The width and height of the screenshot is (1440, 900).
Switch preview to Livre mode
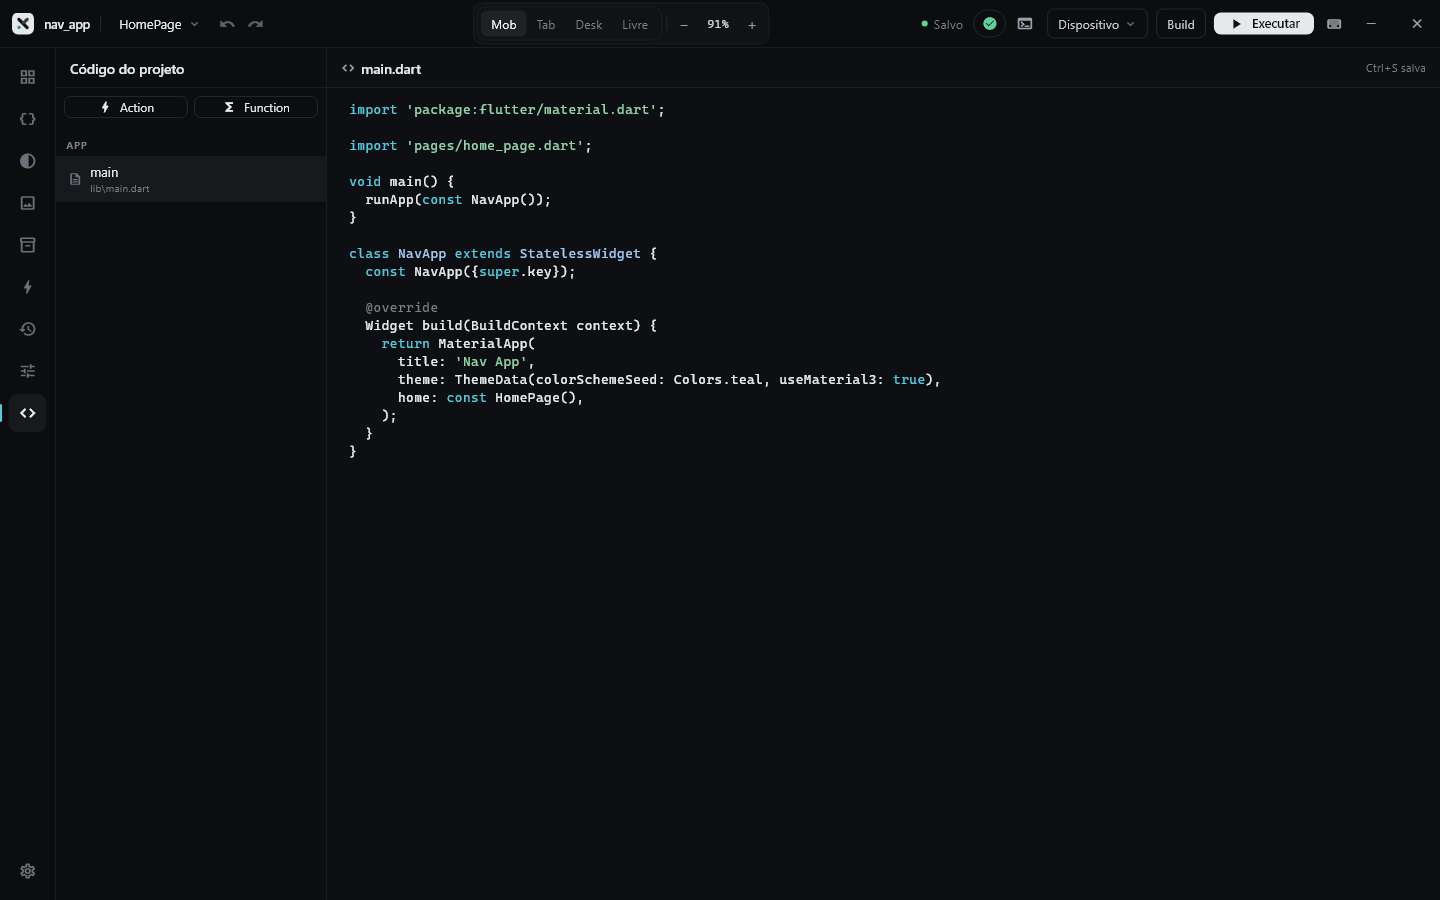635,24
